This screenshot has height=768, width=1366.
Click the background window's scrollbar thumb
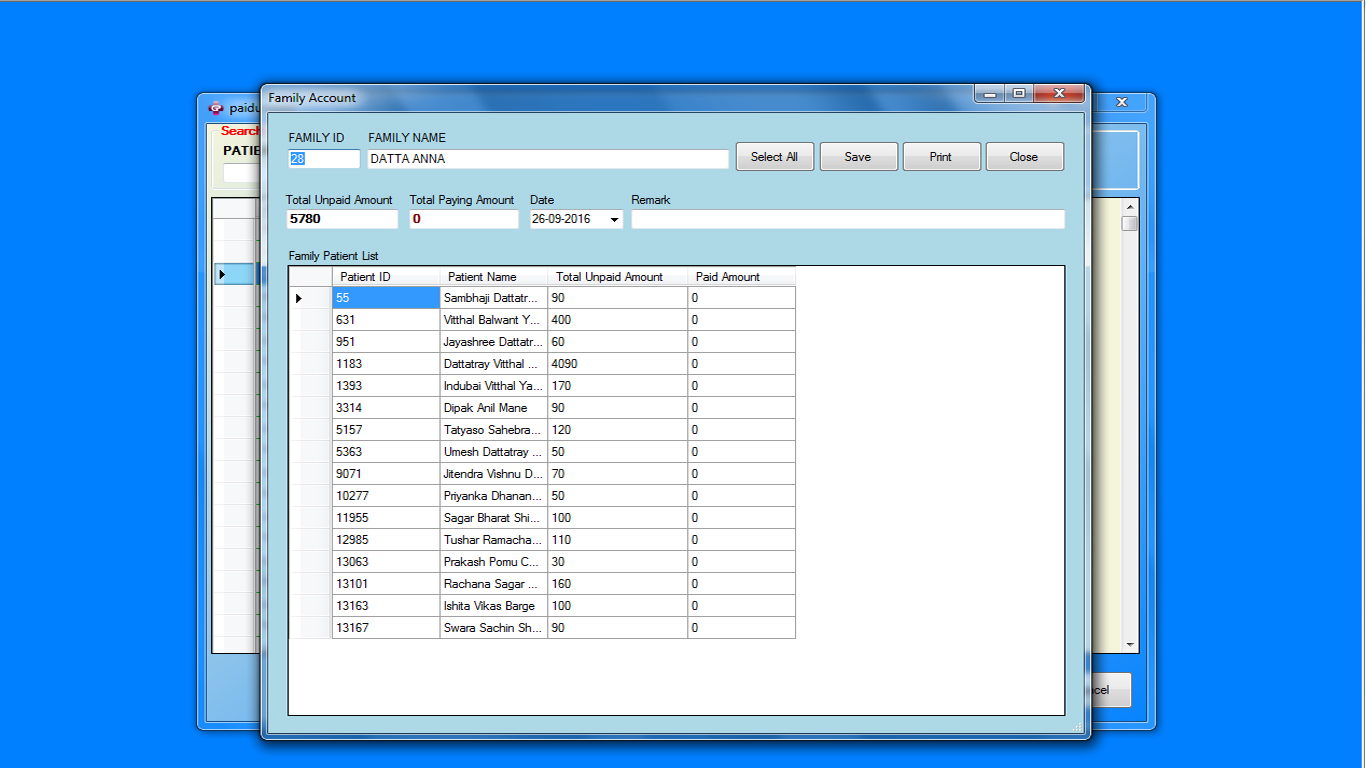click(1130, 224)
